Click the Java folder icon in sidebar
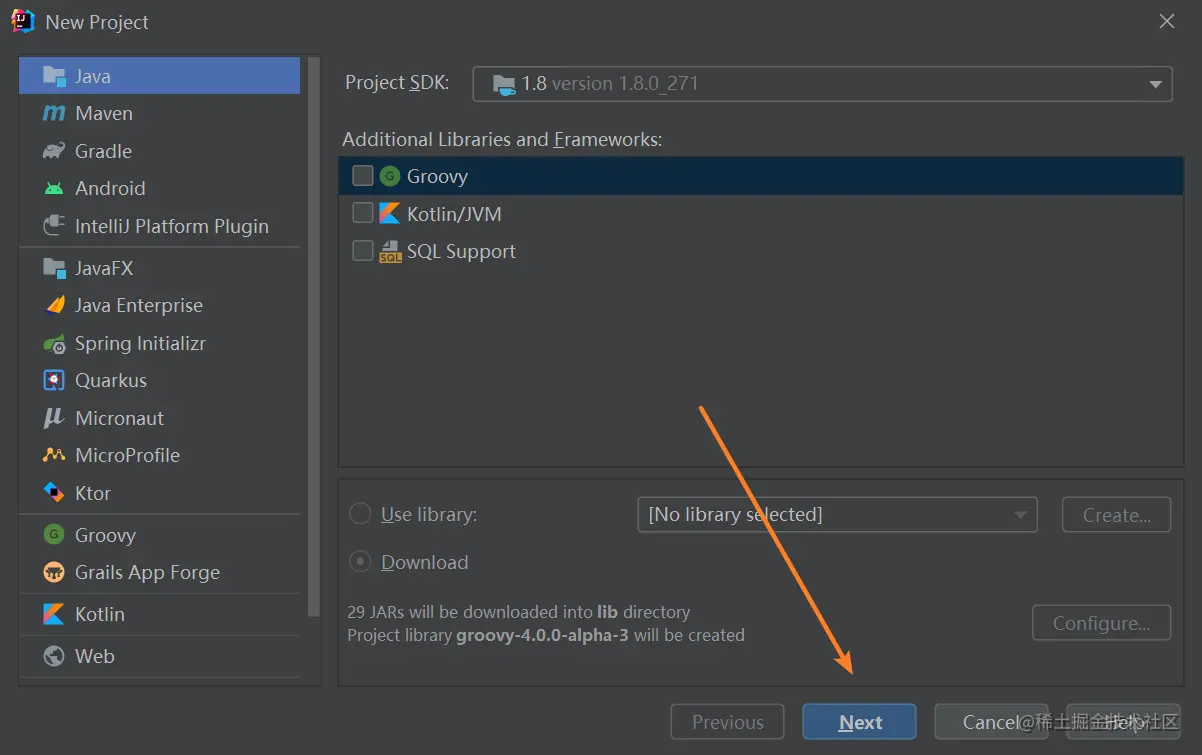 pyautogui.click(x=54, y=76)
